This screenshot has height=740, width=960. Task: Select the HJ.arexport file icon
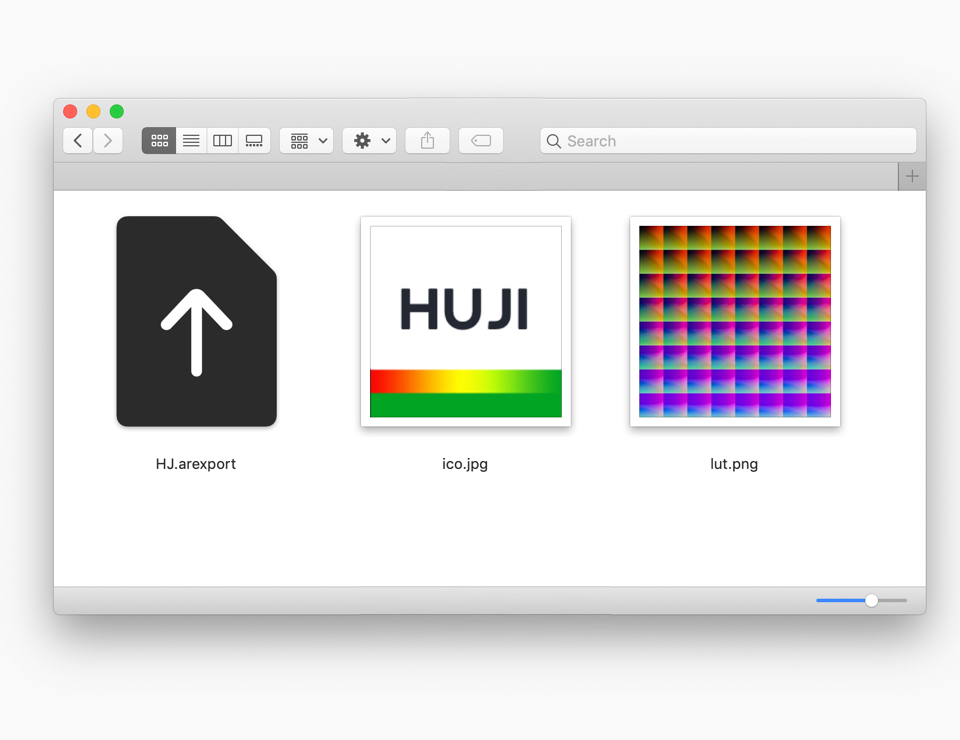(197, 321)
